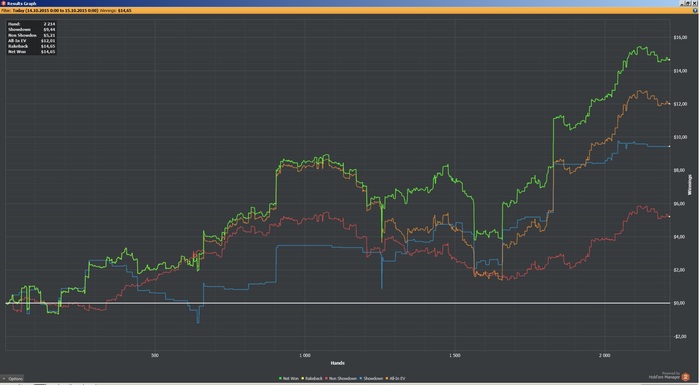Open the filter bar dropdown arrow

(696, 10)
